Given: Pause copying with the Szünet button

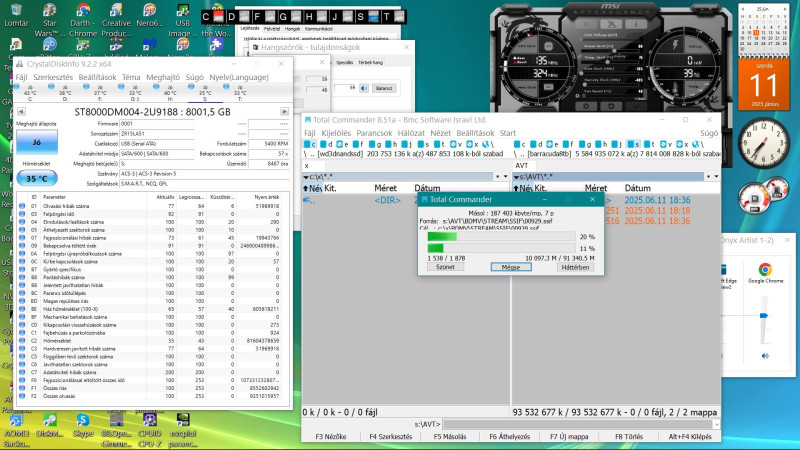Looking at the screenshot, I should tap(445, 267).
